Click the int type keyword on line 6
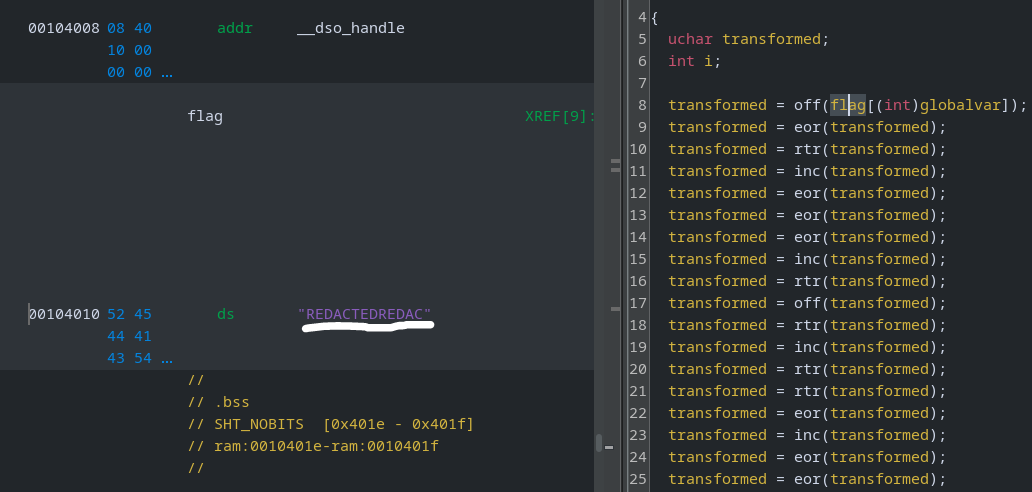1032x492 pixels. coord(681,61)
